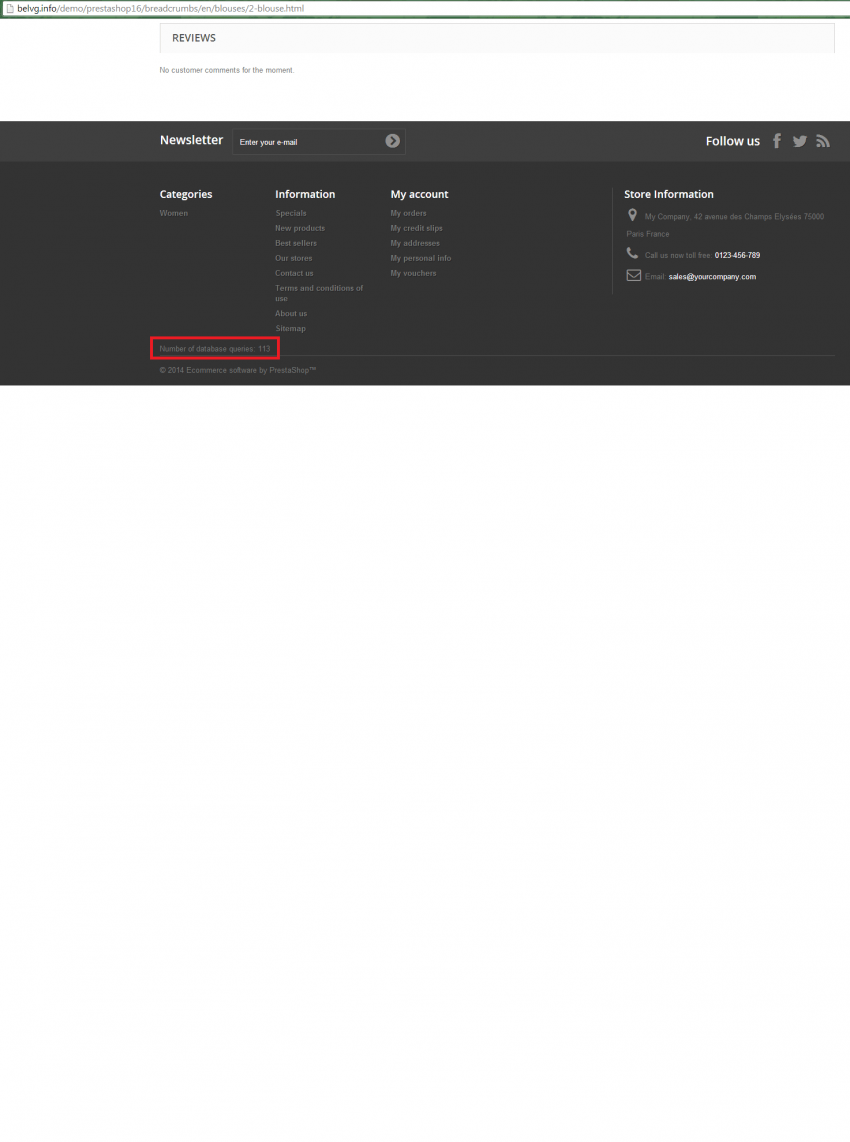Open New products link
Image resolution: width=850 pixels, height=1142 pixels.
[300, 228]
